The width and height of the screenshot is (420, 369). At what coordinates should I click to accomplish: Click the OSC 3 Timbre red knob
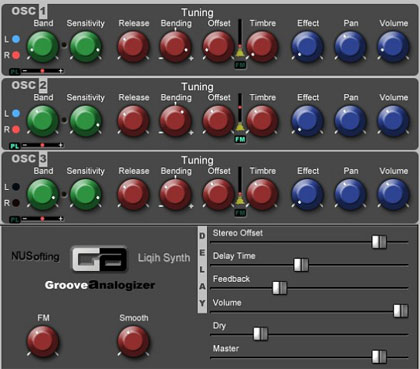(x=262, y=194)
